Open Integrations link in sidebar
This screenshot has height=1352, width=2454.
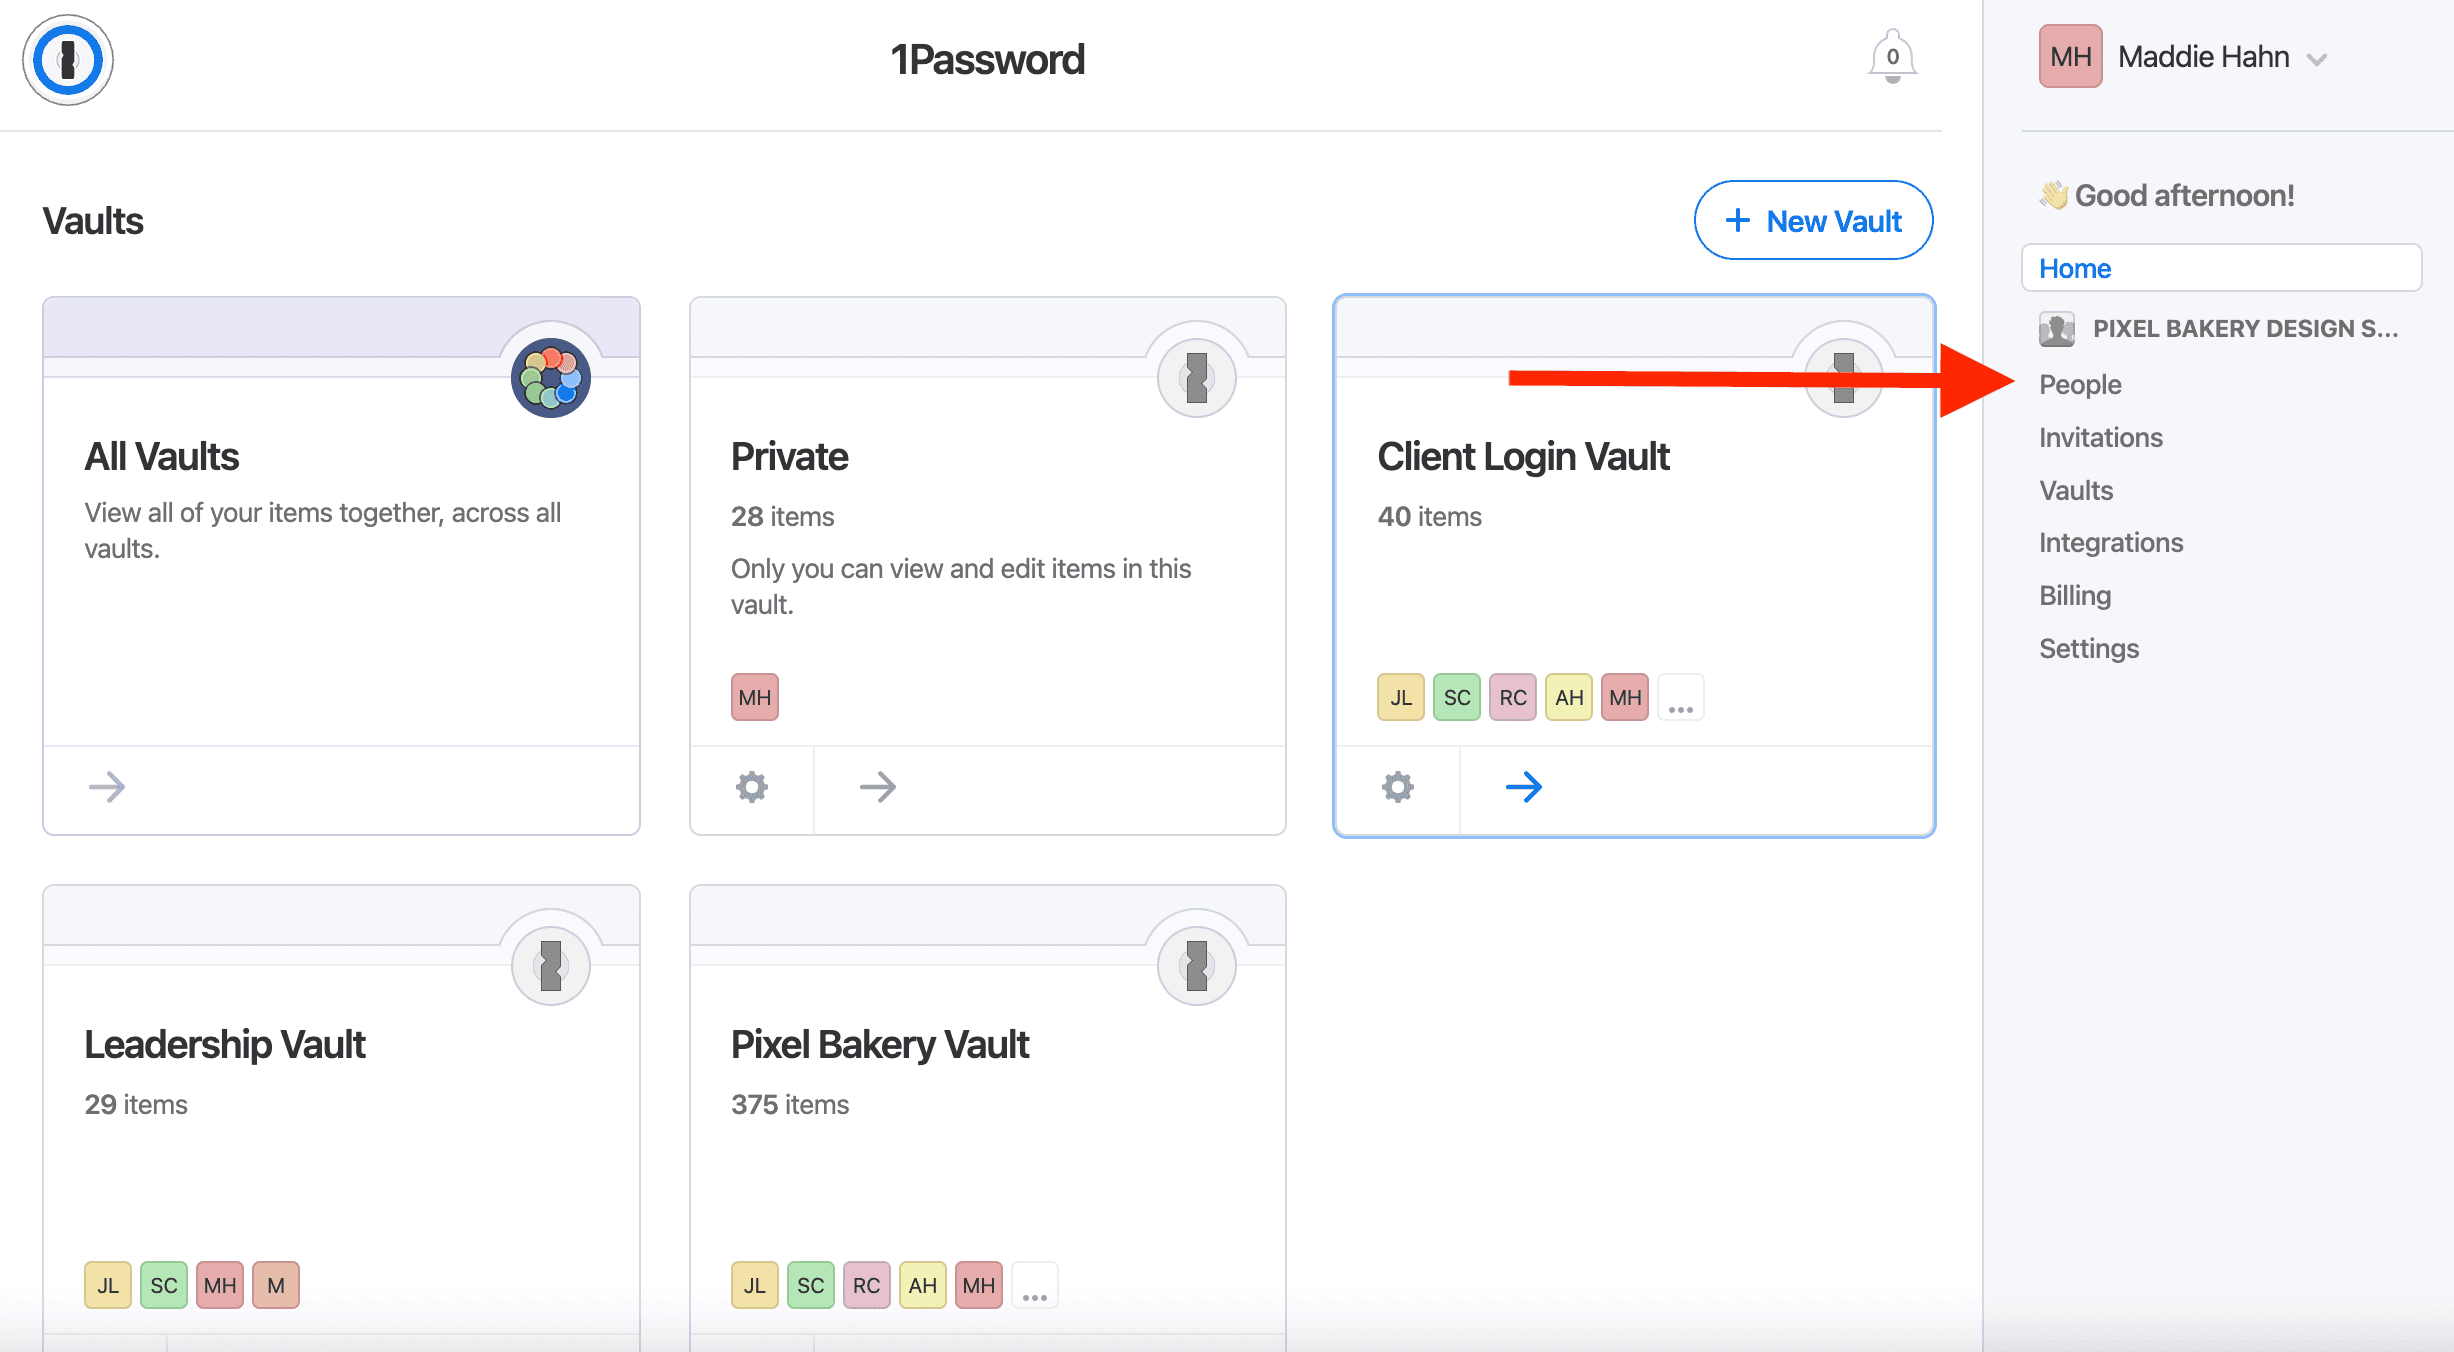pyautogui.click(x=2111, y=543)
